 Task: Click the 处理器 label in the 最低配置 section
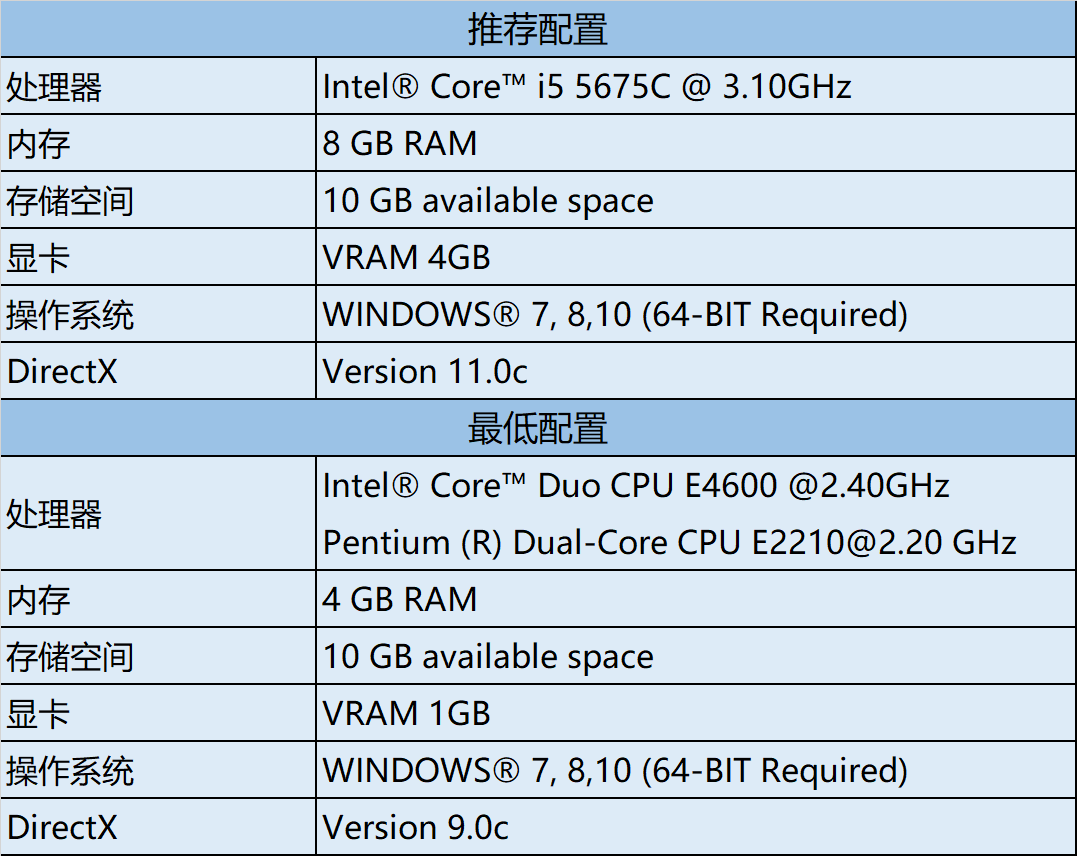[x=54, y=514]
